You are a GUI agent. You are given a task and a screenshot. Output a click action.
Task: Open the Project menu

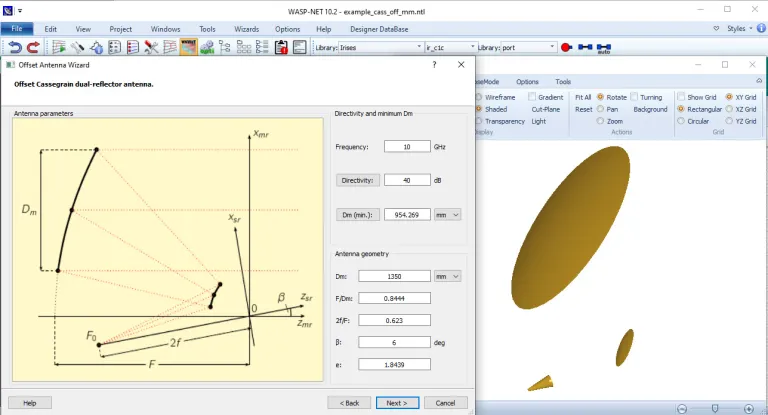120,29
